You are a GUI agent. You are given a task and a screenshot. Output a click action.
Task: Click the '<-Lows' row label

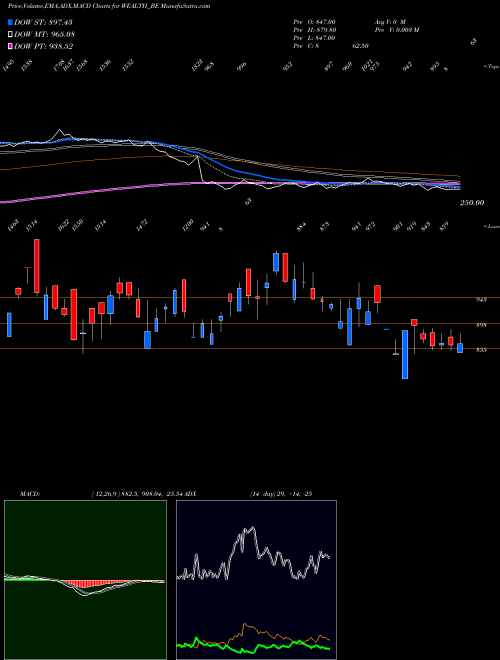coord(491,226)
